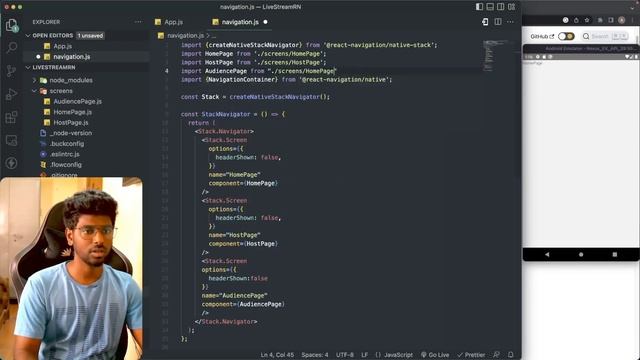
Task: Click line 4 import AudiencePage code
Action: point(258,71)
